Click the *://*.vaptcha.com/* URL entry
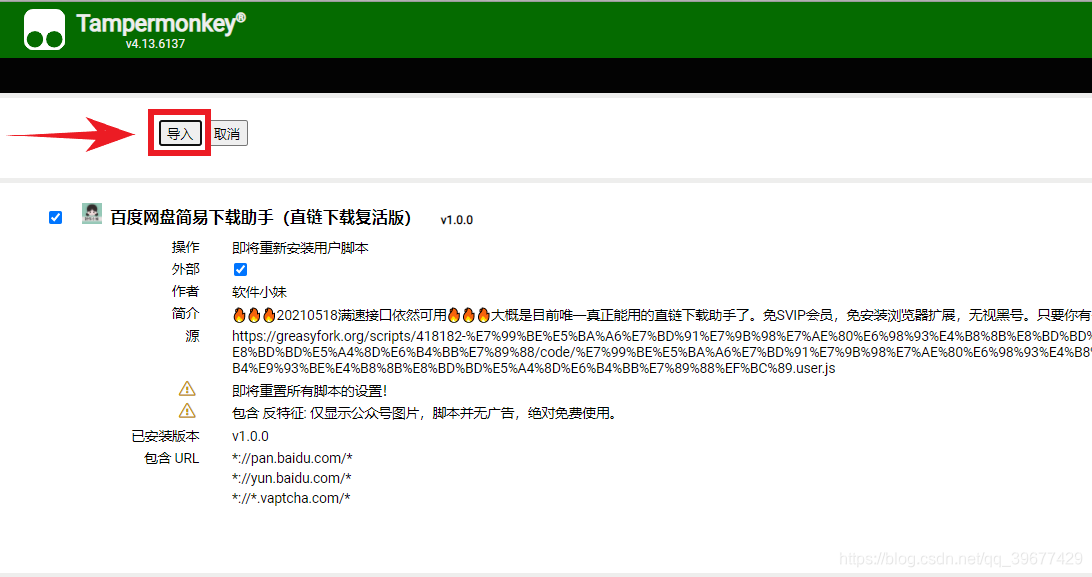This screenshot has width=1092, height=577. [x=291, y=498]
